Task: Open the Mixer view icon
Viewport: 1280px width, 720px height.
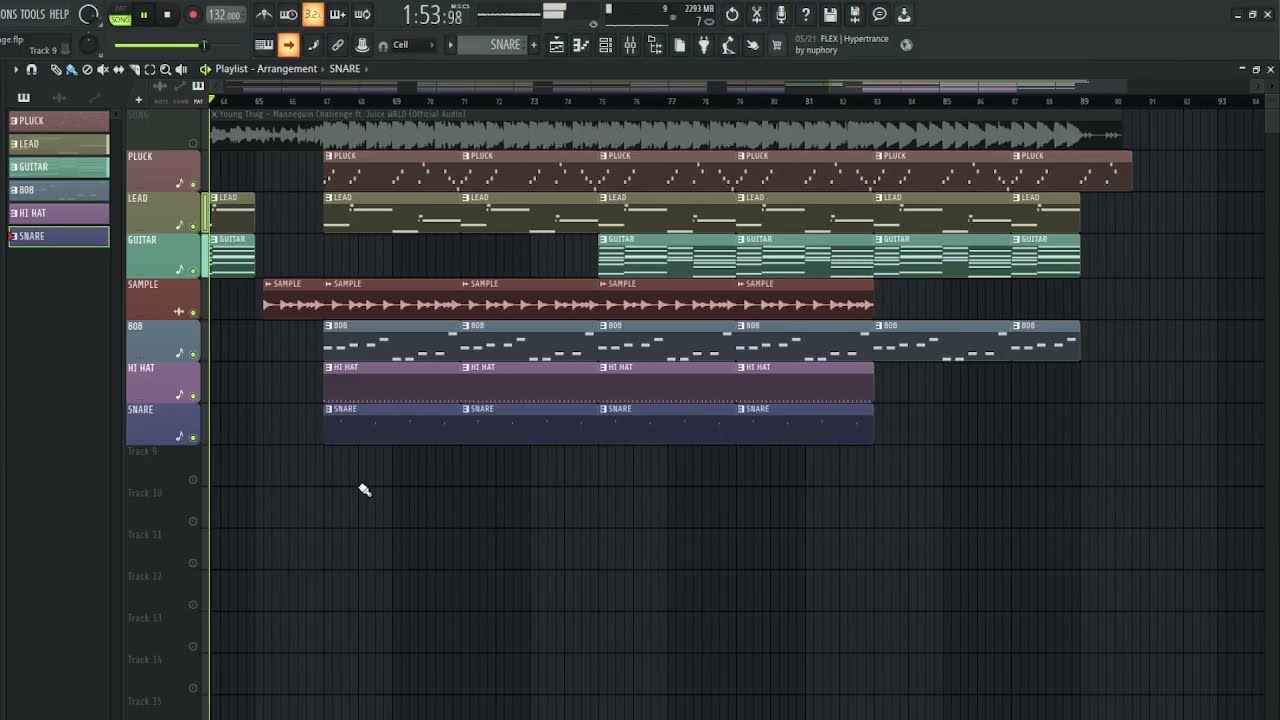Action: pyautogui.click(x=630, y=45)
